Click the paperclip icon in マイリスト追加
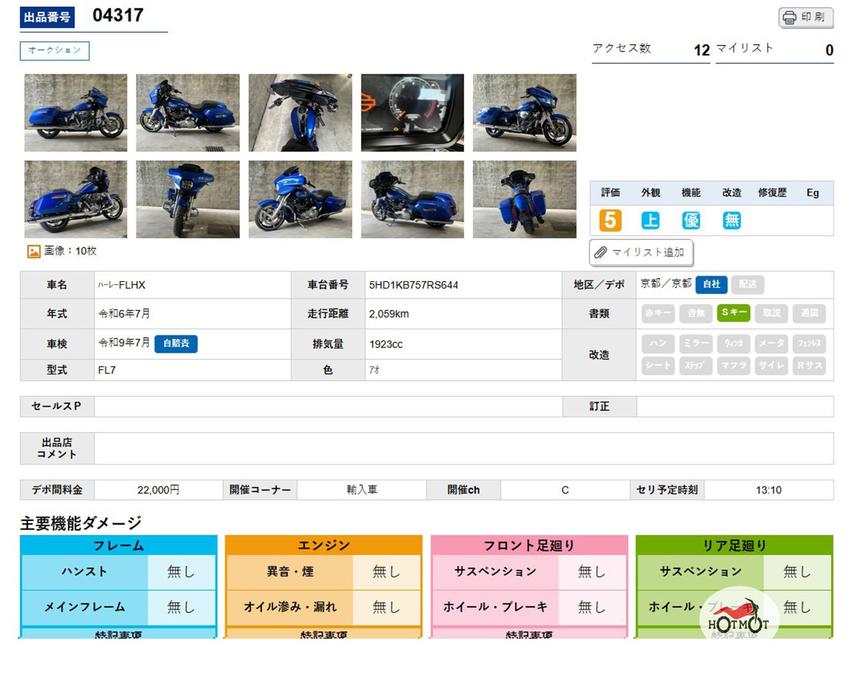 (x=601, y=253)
